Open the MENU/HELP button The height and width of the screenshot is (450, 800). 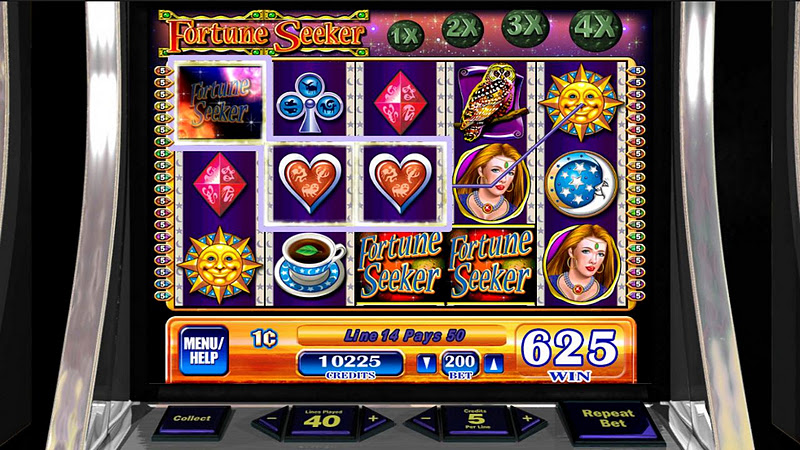pyautogui.click(x=204, y=351)
